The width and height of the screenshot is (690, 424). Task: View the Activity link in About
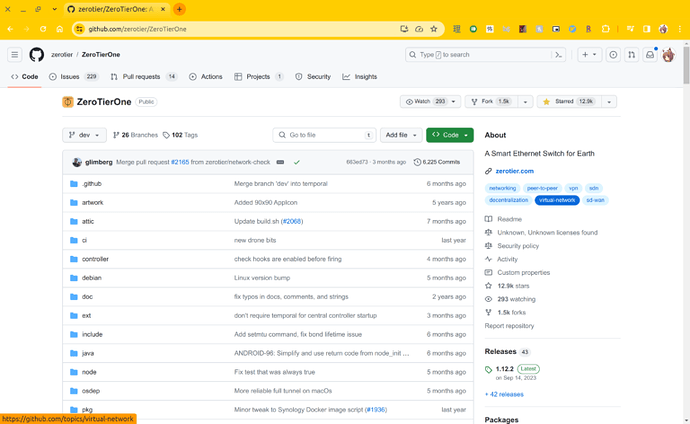coord(507,259)
